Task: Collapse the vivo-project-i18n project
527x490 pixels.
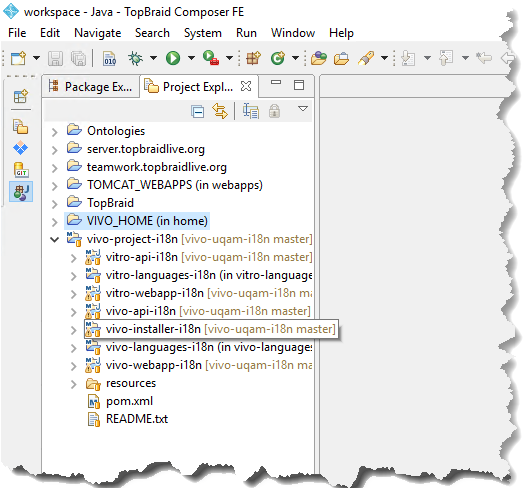Action: [x=54, y=239]
